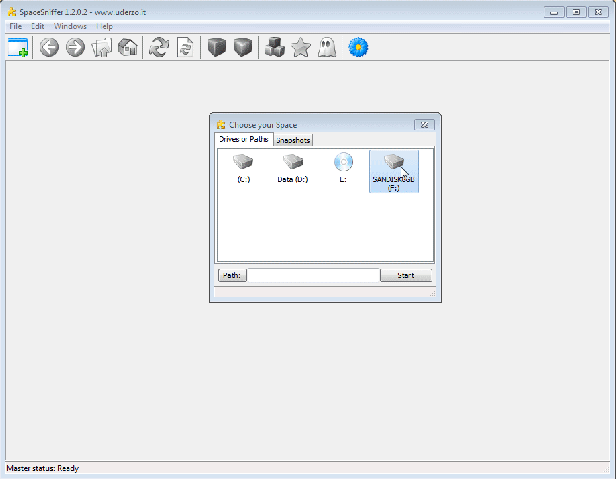The image size is (616, 479).
Task: Open the Edit menu
Action: point(37,25)
